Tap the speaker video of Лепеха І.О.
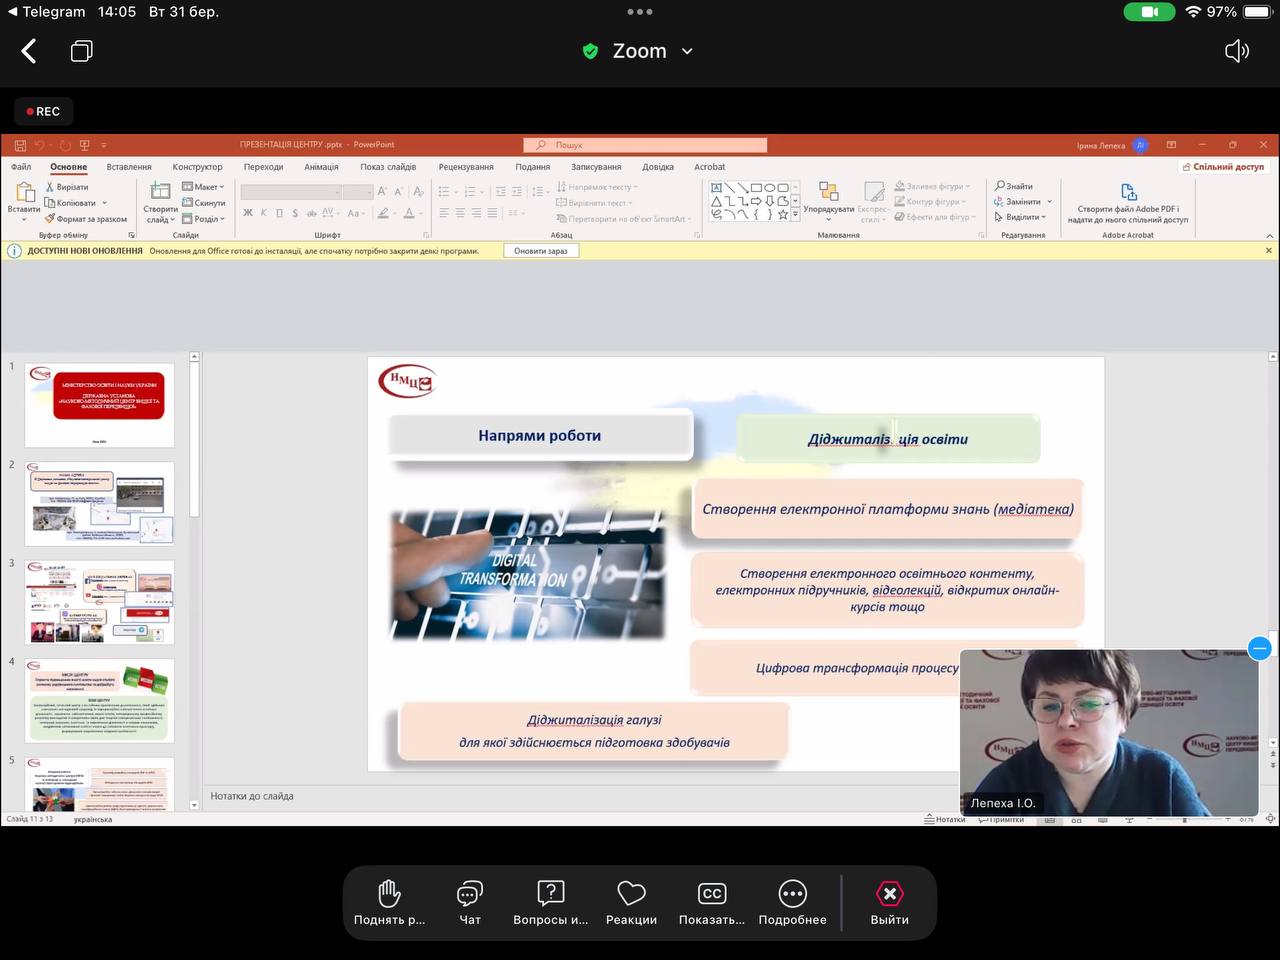1280x960 pixels. (1108, 732)
